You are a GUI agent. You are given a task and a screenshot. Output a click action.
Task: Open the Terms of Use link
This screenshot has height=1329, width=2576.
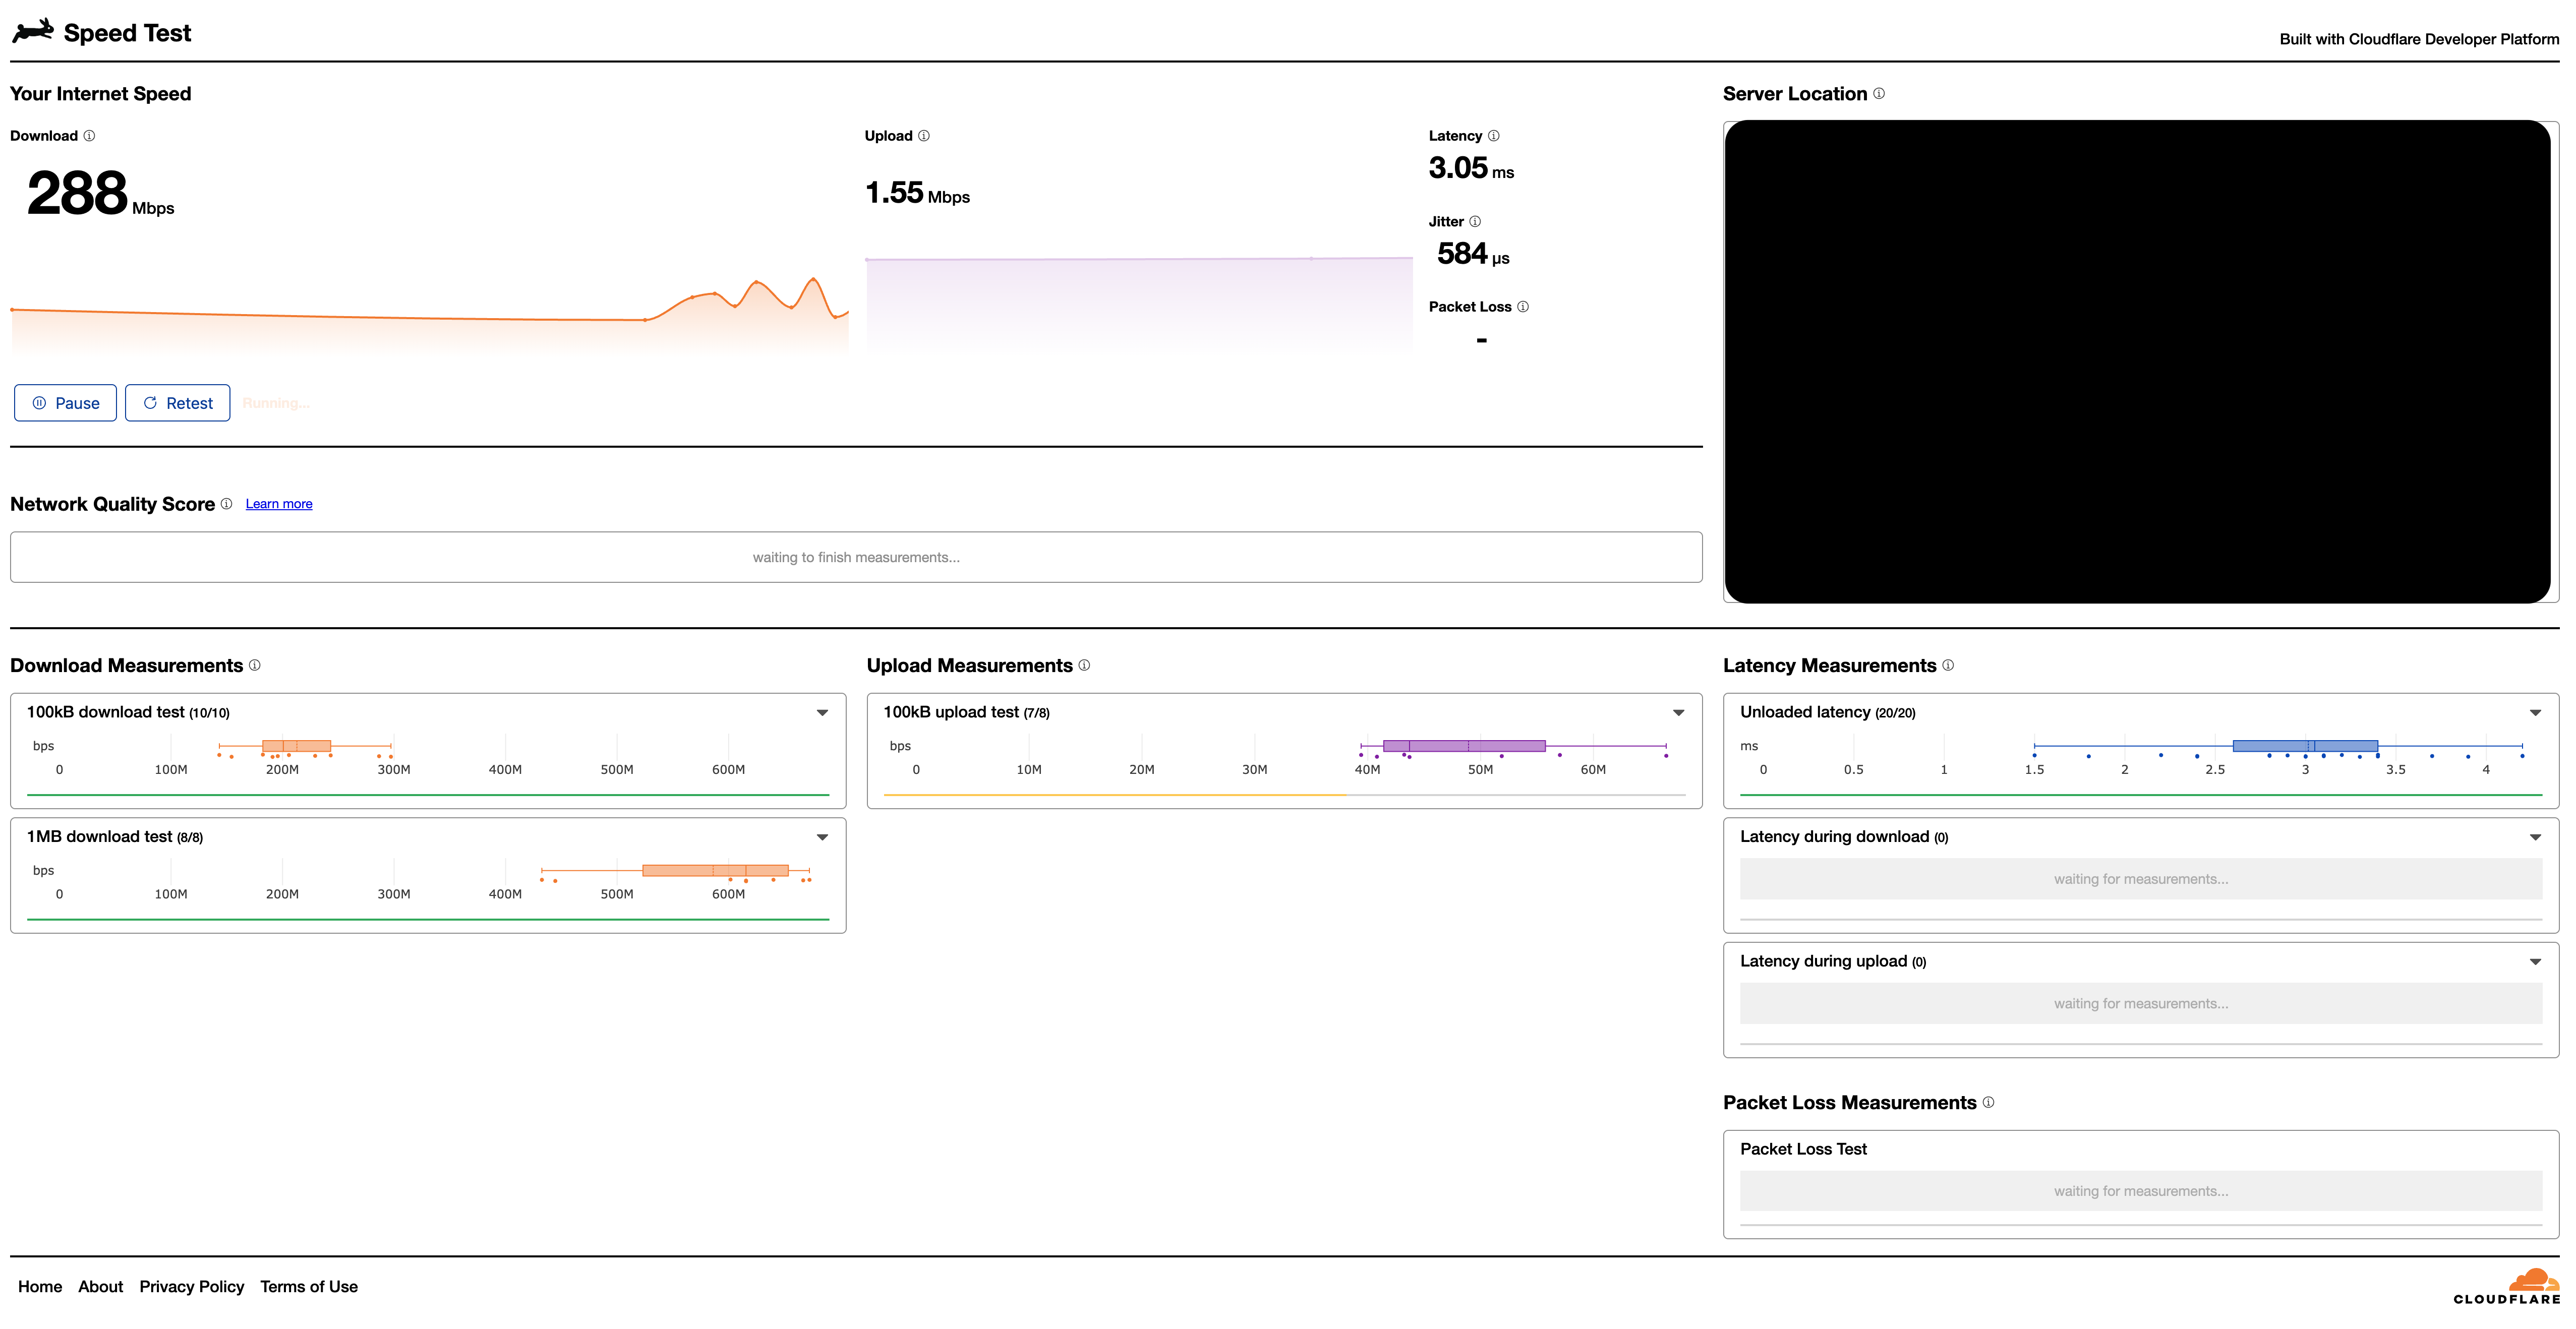click(309, 1287)
